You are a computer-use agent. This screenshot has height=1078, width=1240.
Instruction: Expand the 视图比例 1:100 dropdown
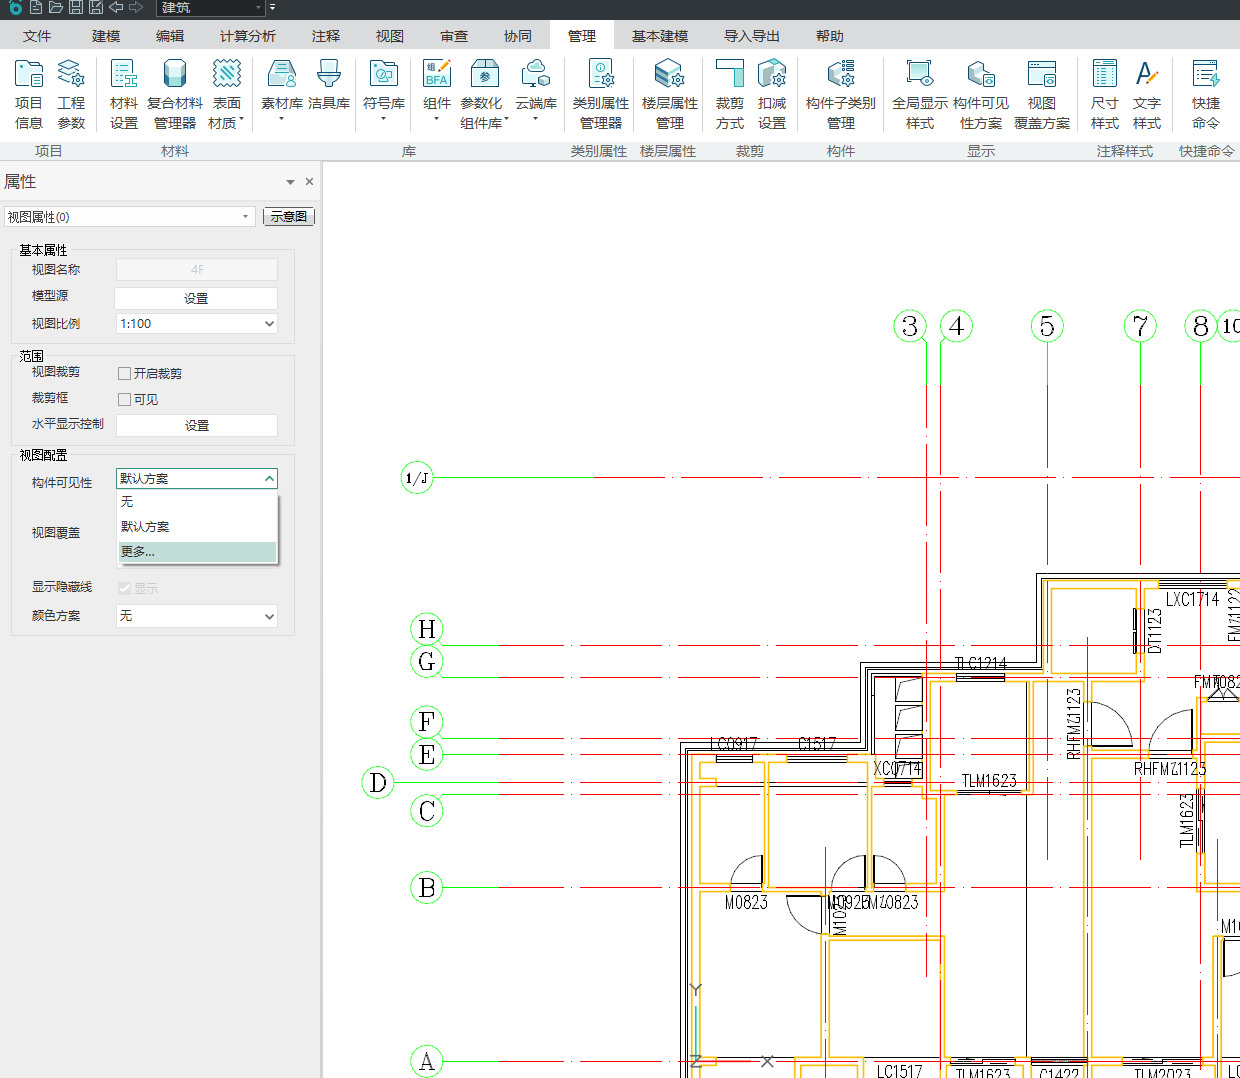pyautogui.click(x=196, y=324)
